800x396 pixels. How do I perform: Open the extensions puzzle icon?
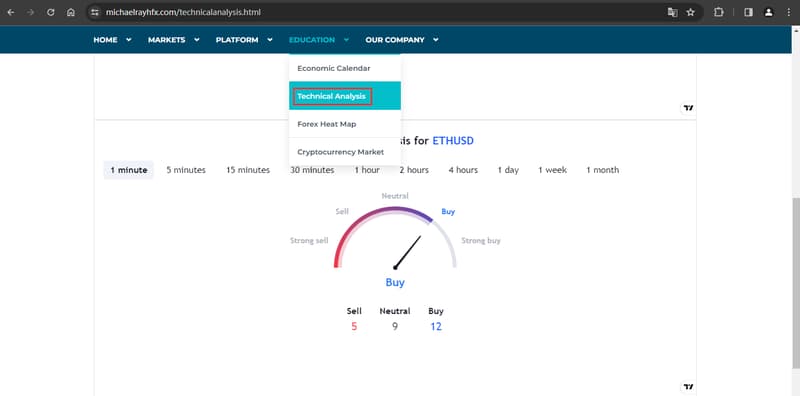(x=718, y=12)
